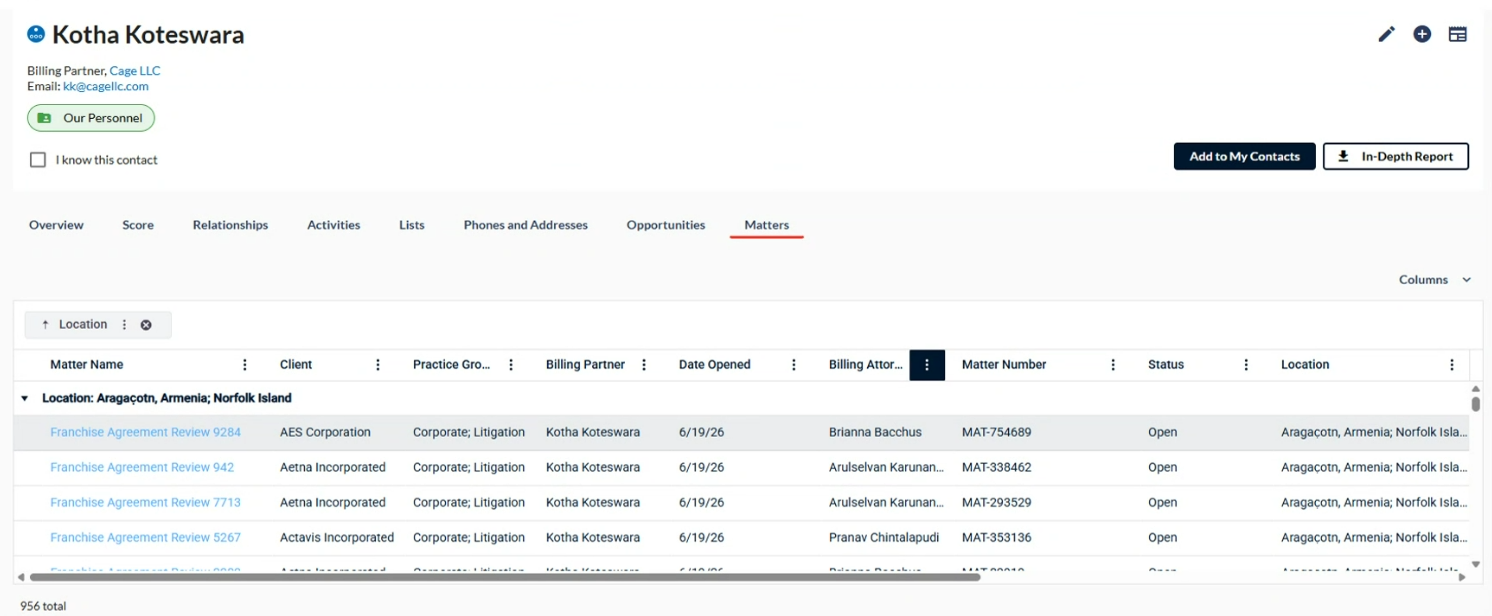Screen dimensions: 1492x616
Task: Click the vertical scrollbar thumb of the table
Action: 1475,404
